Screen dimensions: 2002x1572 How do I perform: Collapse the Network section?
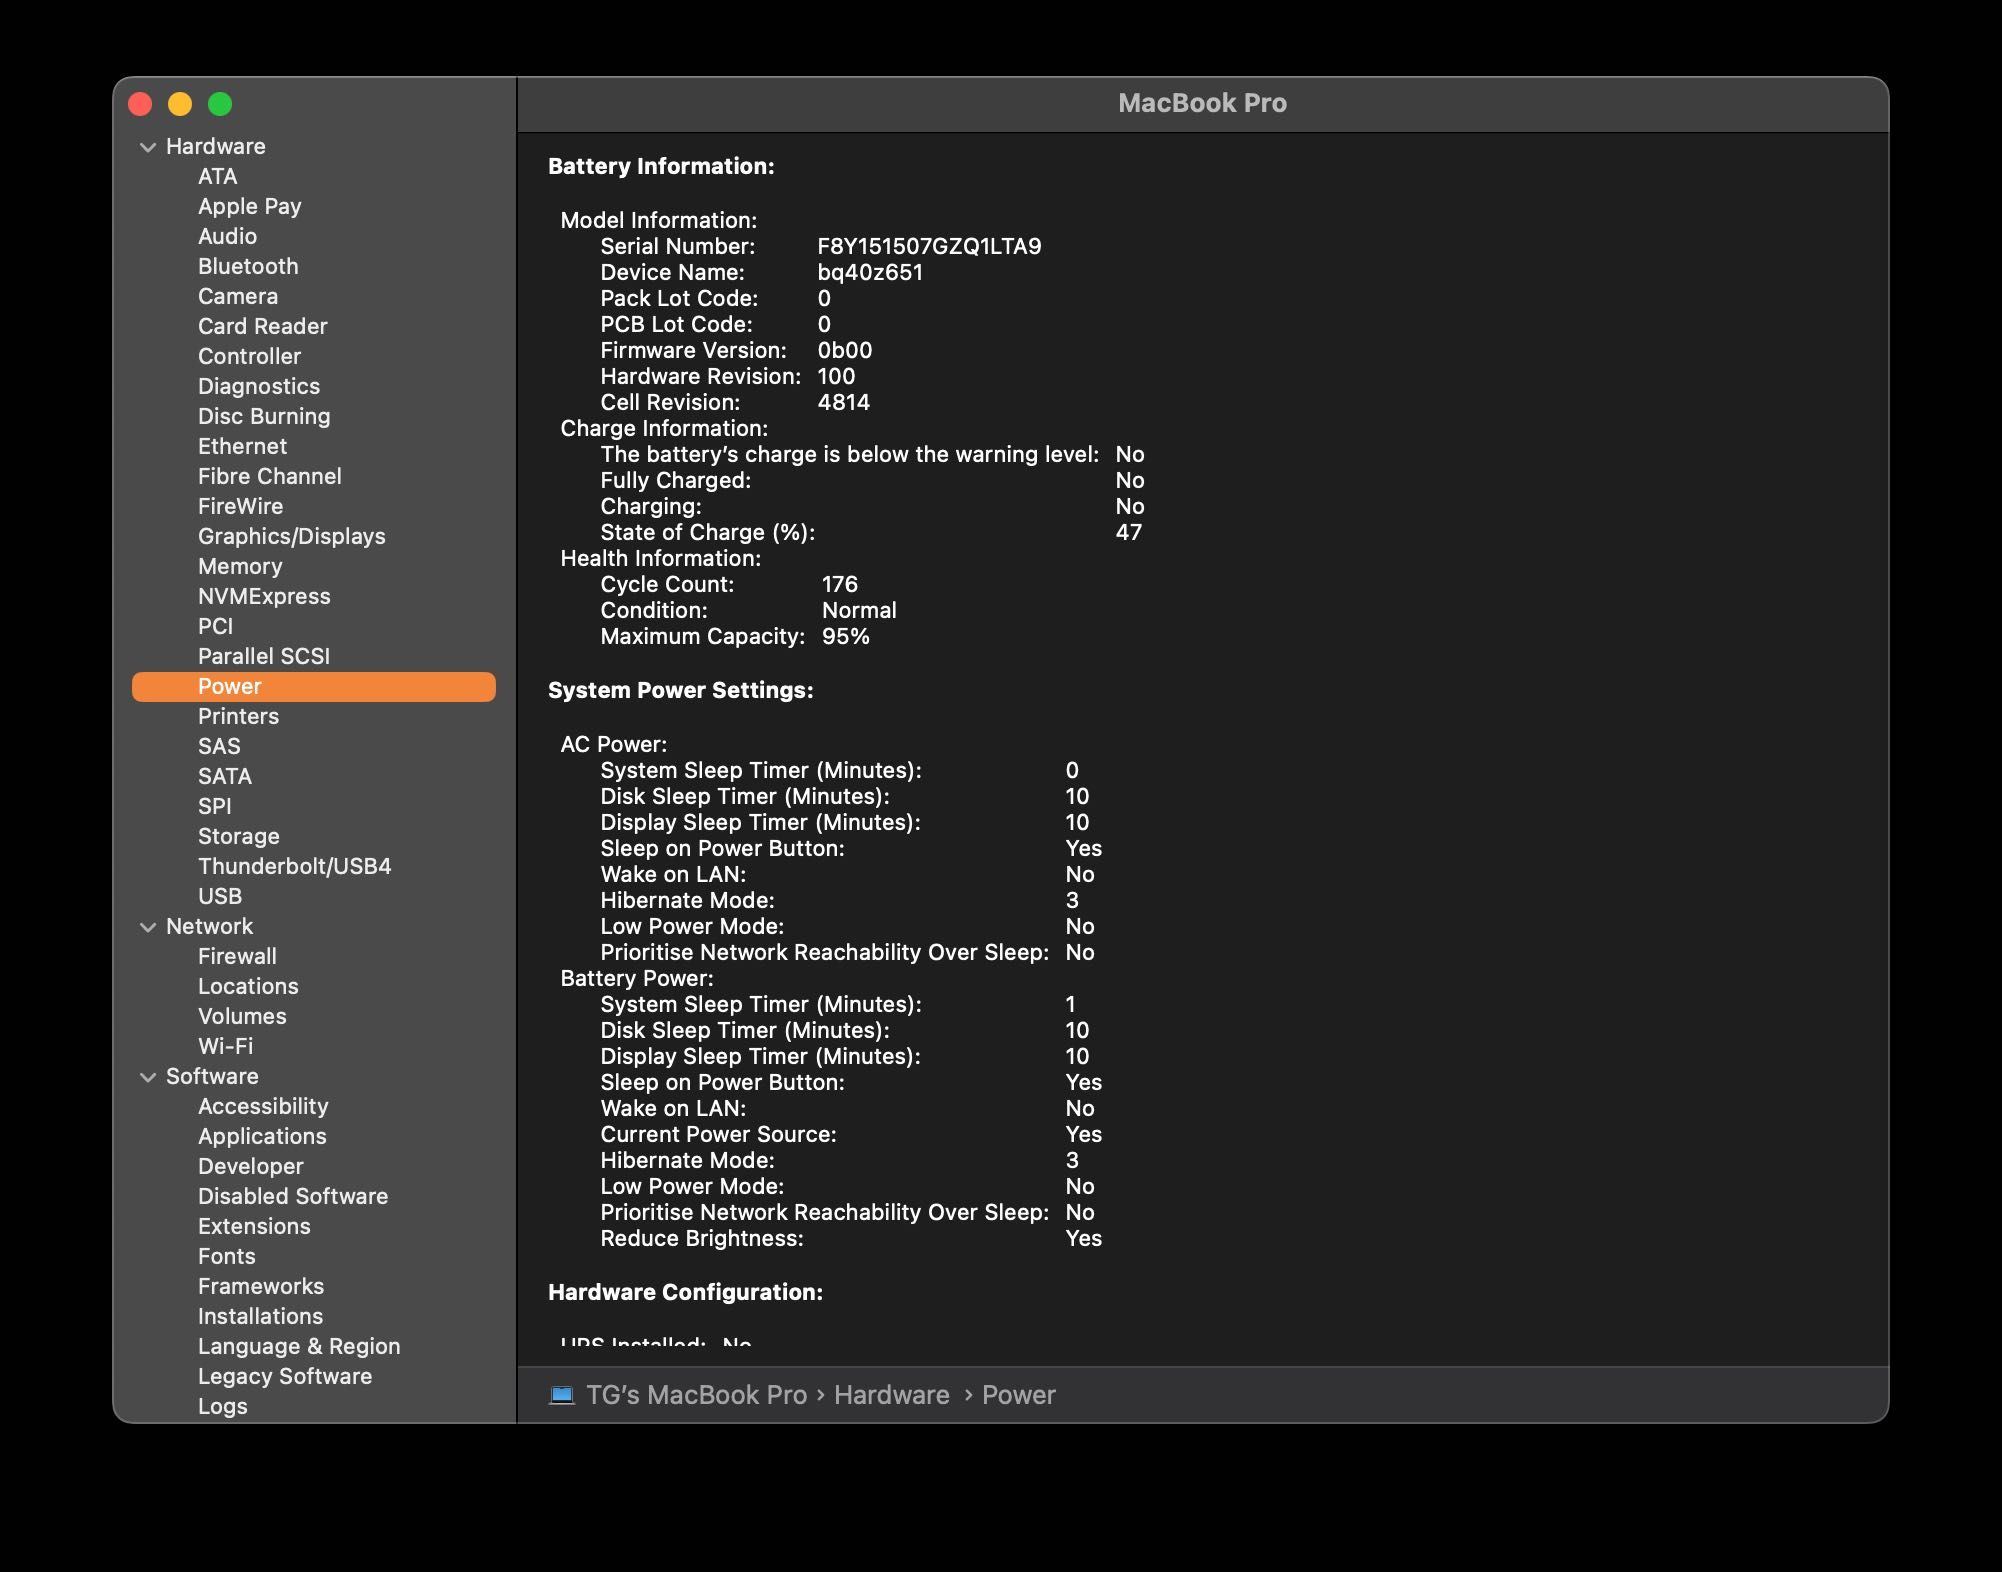148,927
